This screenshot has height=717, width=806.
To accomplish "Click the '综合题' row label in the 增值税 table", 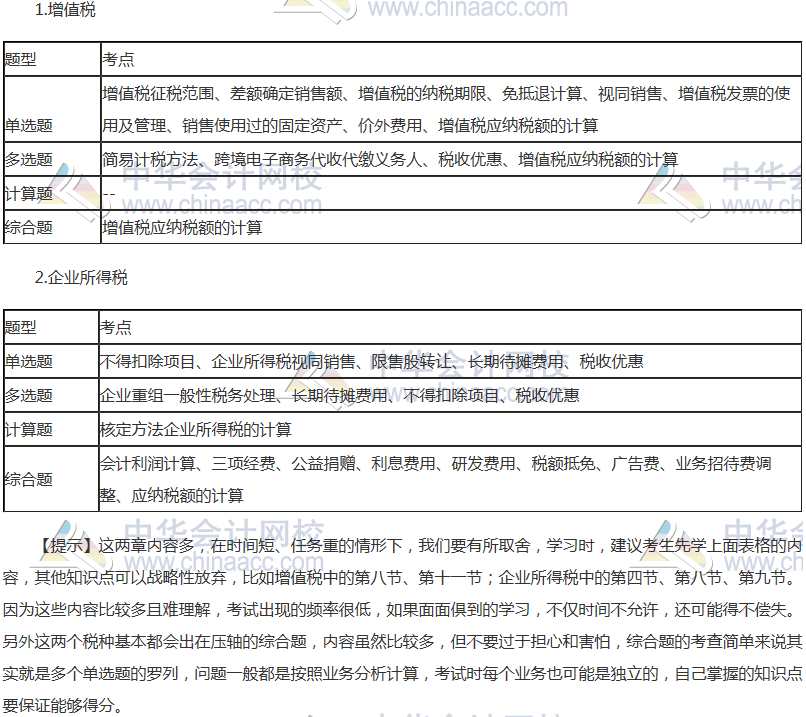I will (29, 228).
